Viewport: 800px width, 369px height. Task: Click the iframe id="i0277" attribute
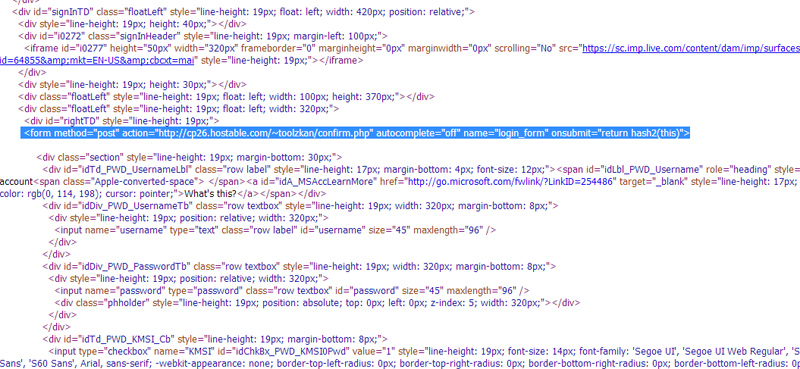(x=82, y=48)
